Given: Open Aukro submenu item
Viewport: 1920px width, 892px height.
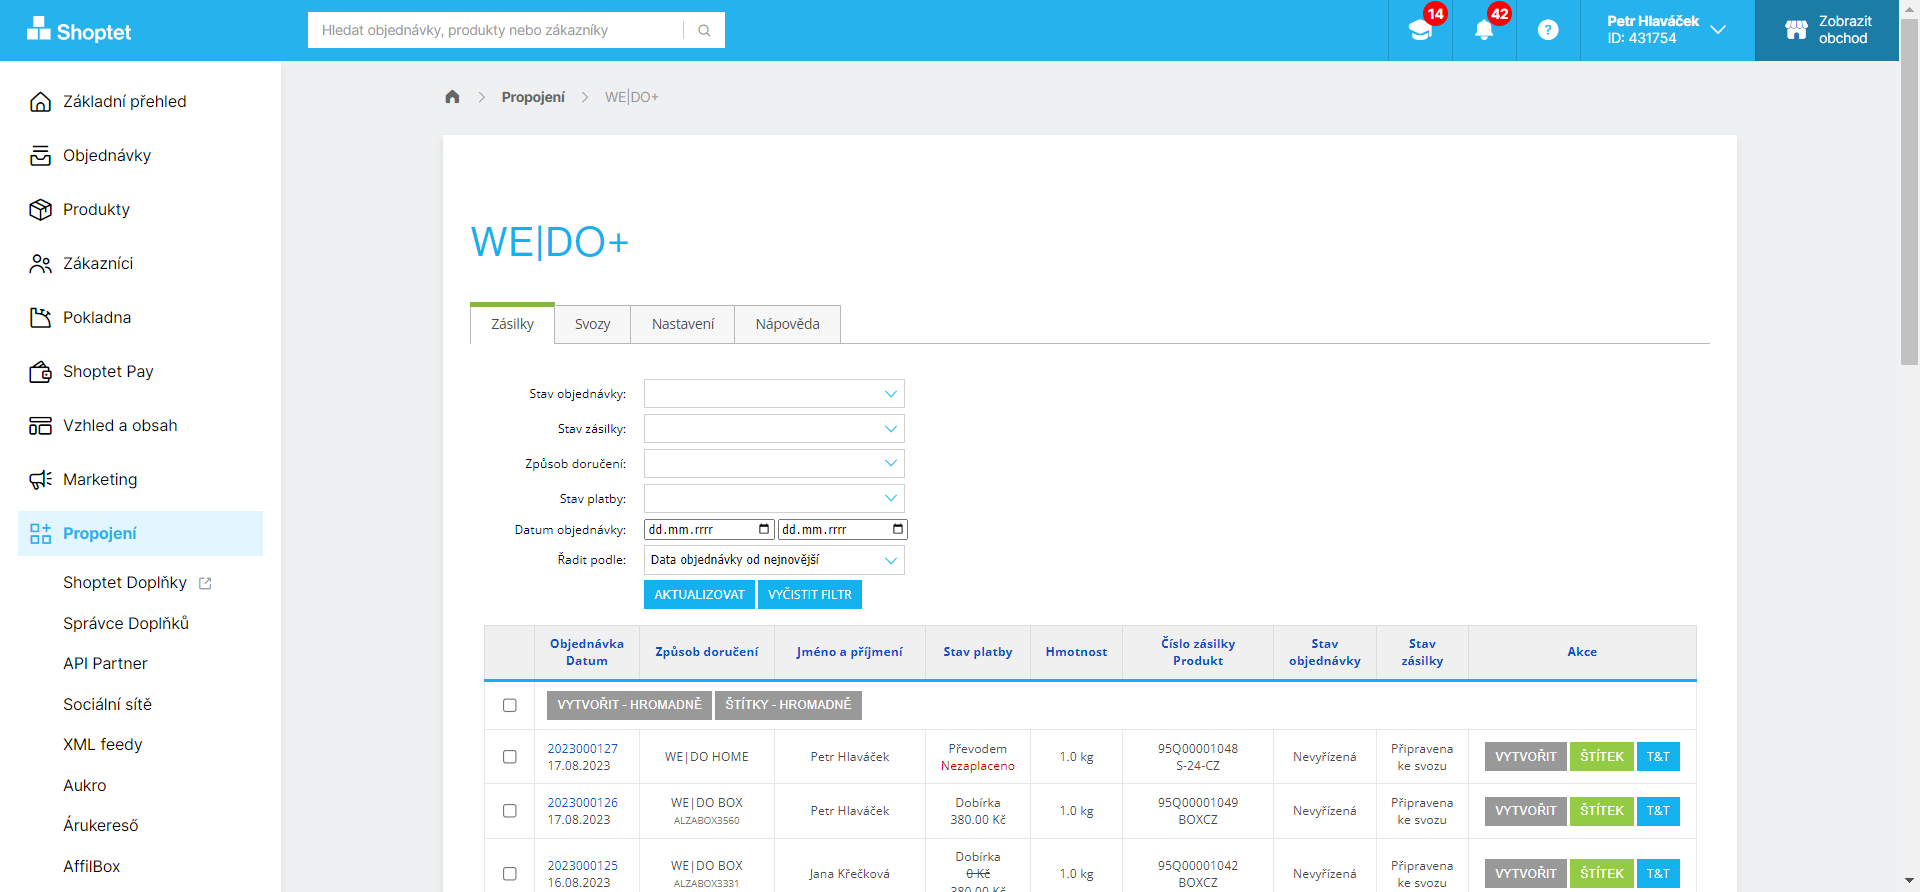Looking at the screenshot, I should tap(85, 786).
